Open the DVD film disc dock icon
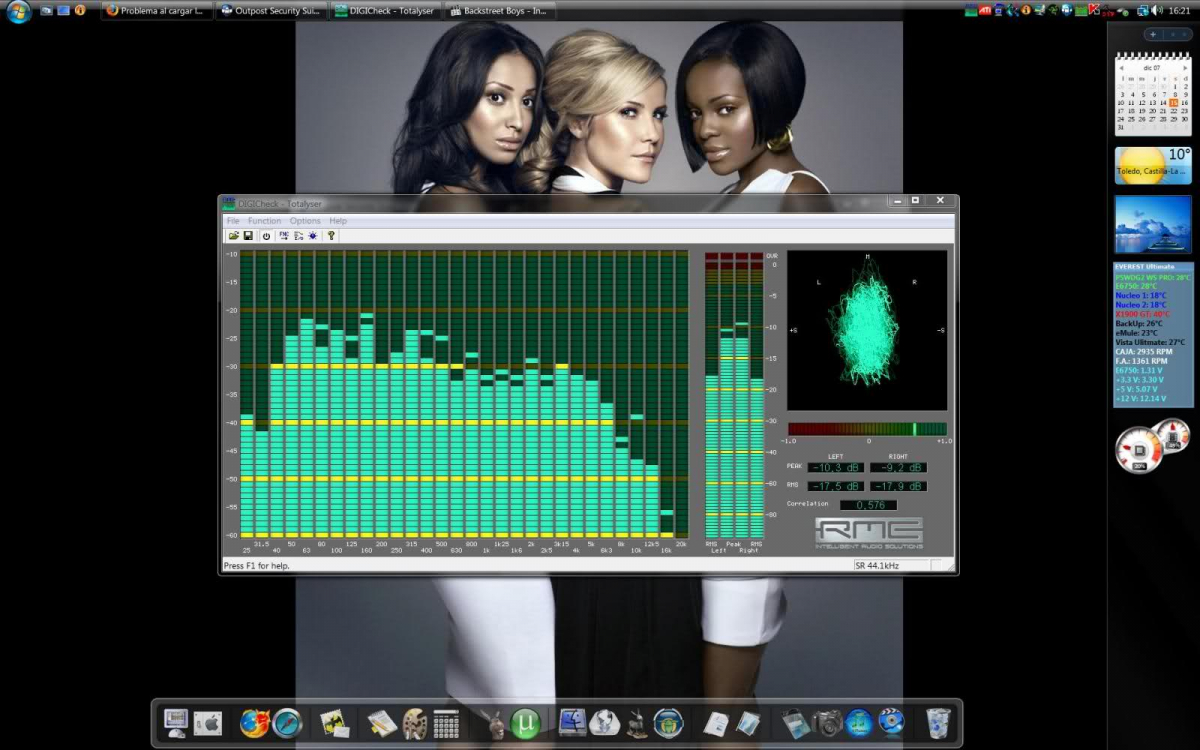The height and width of the screenshot is (750, 1200). coord(891,722)
